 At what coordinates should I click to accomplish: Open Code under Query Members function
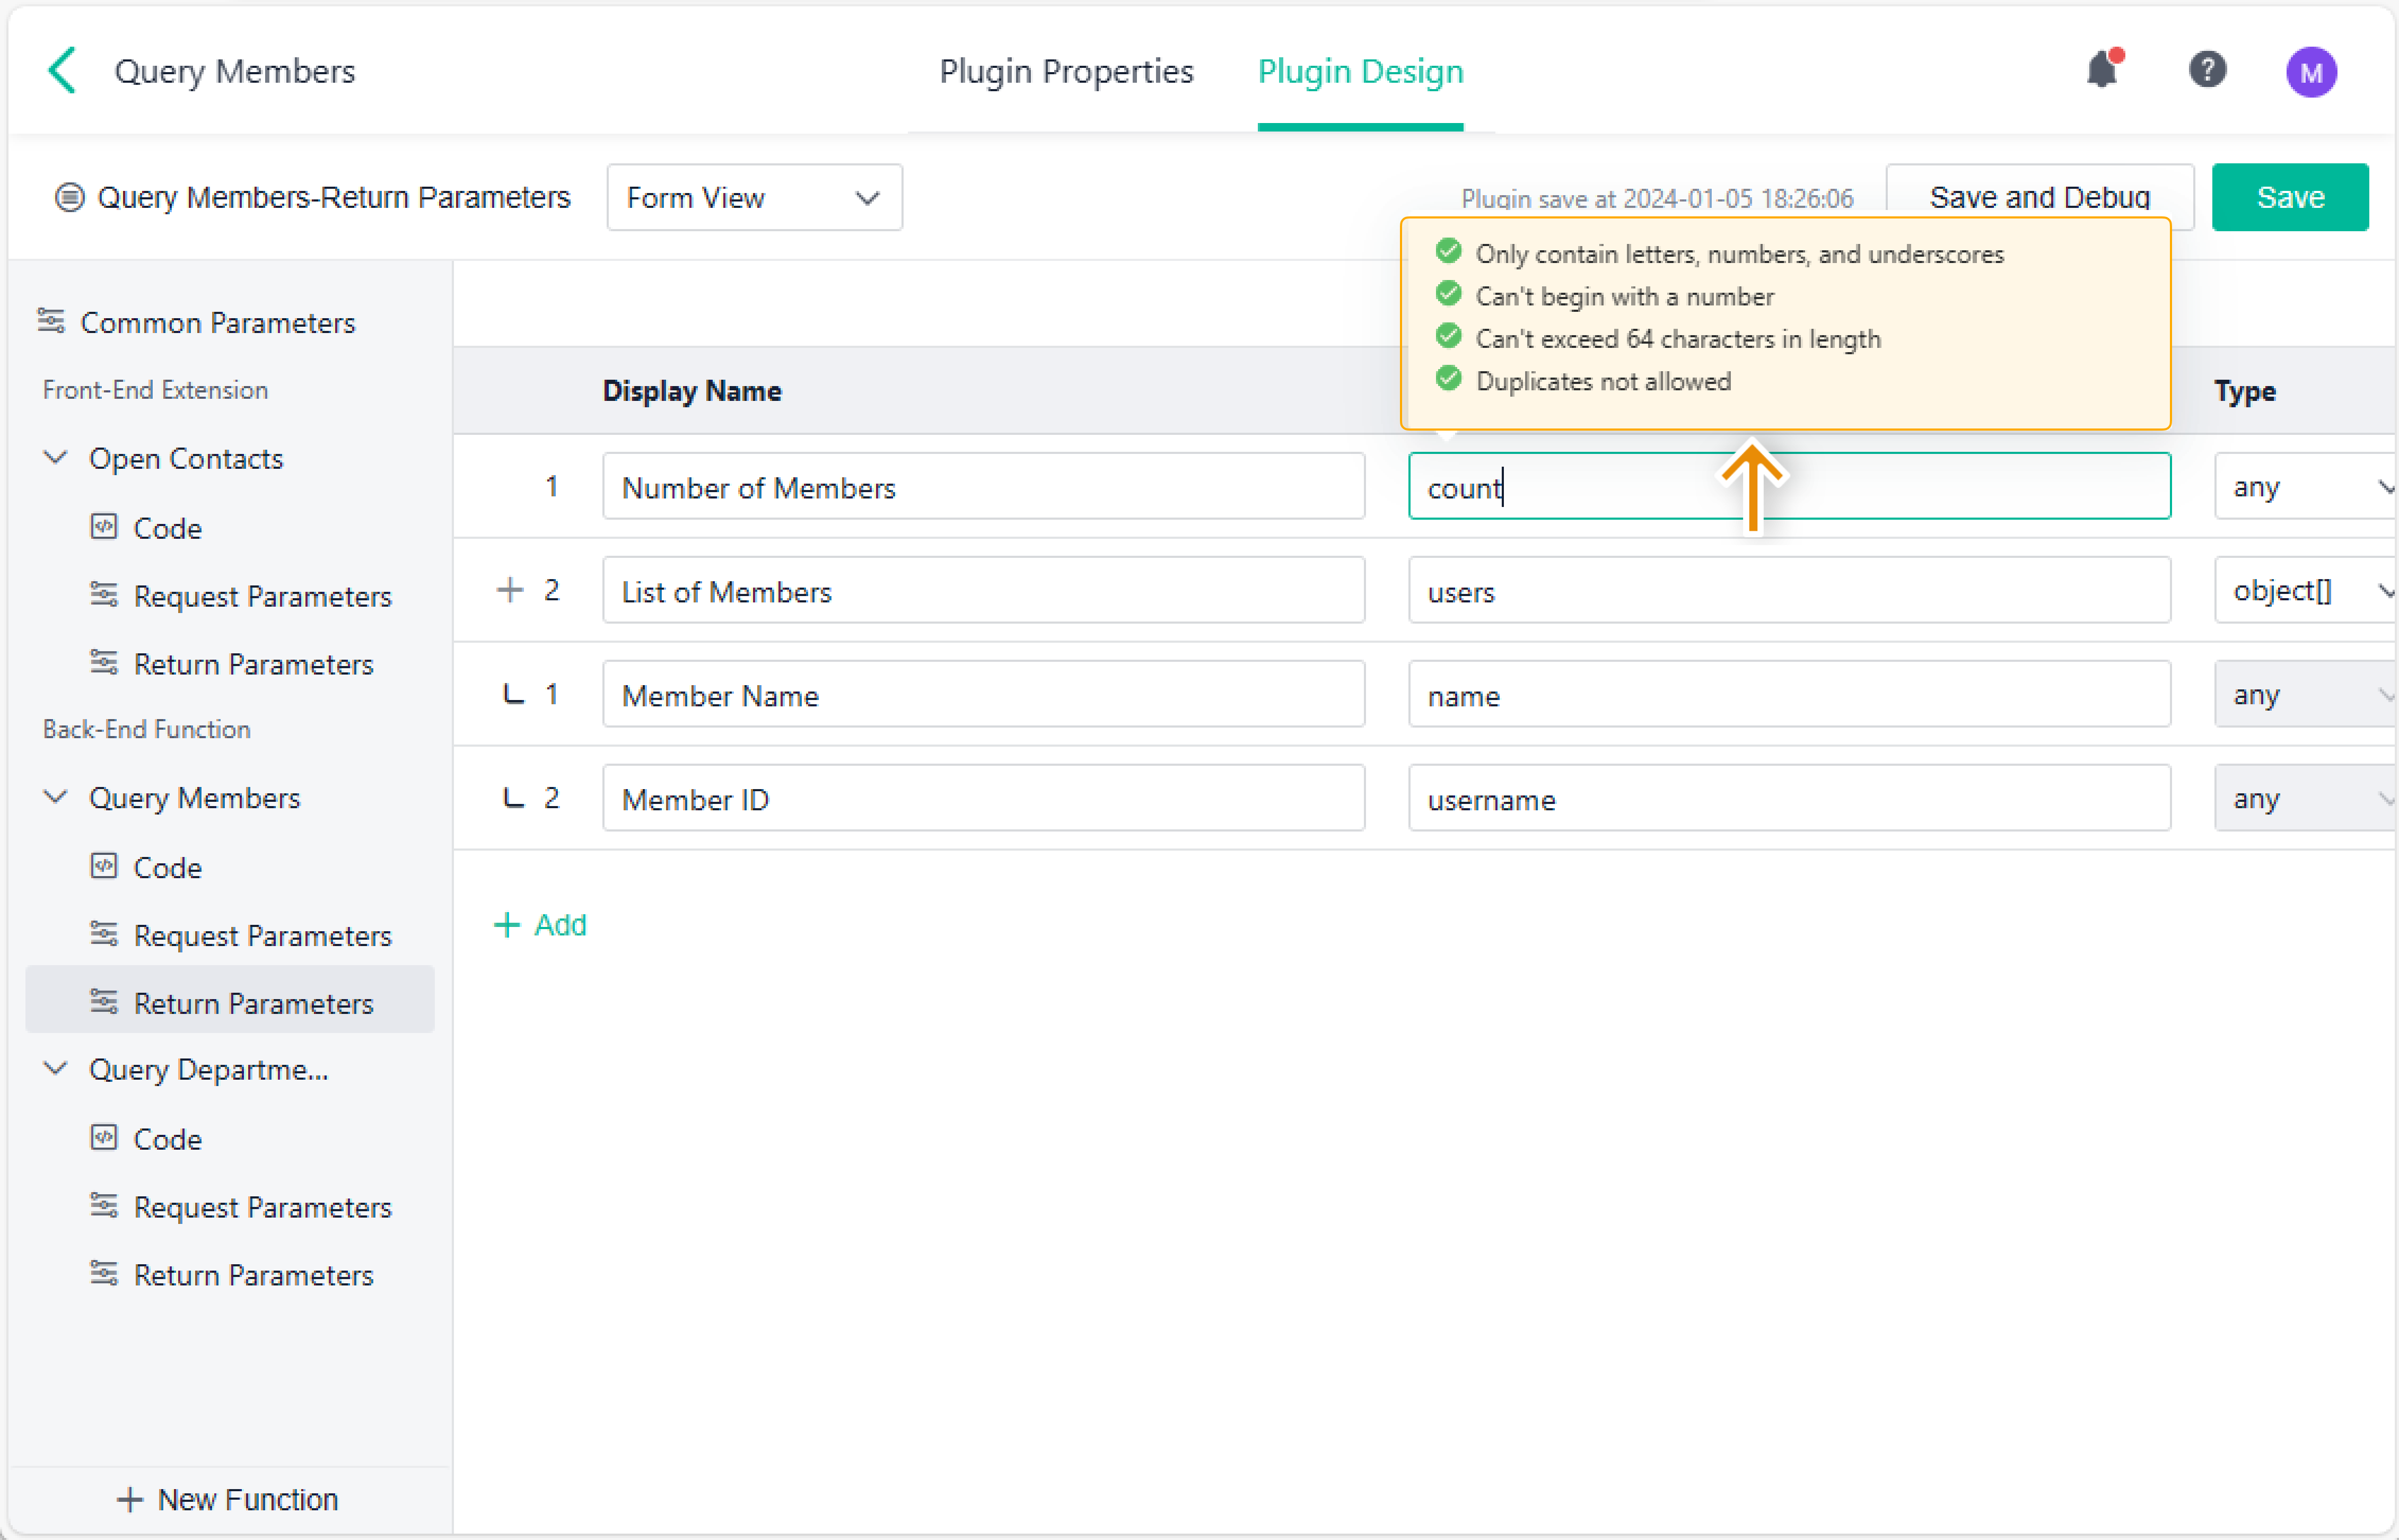click(x=167, y=867)
